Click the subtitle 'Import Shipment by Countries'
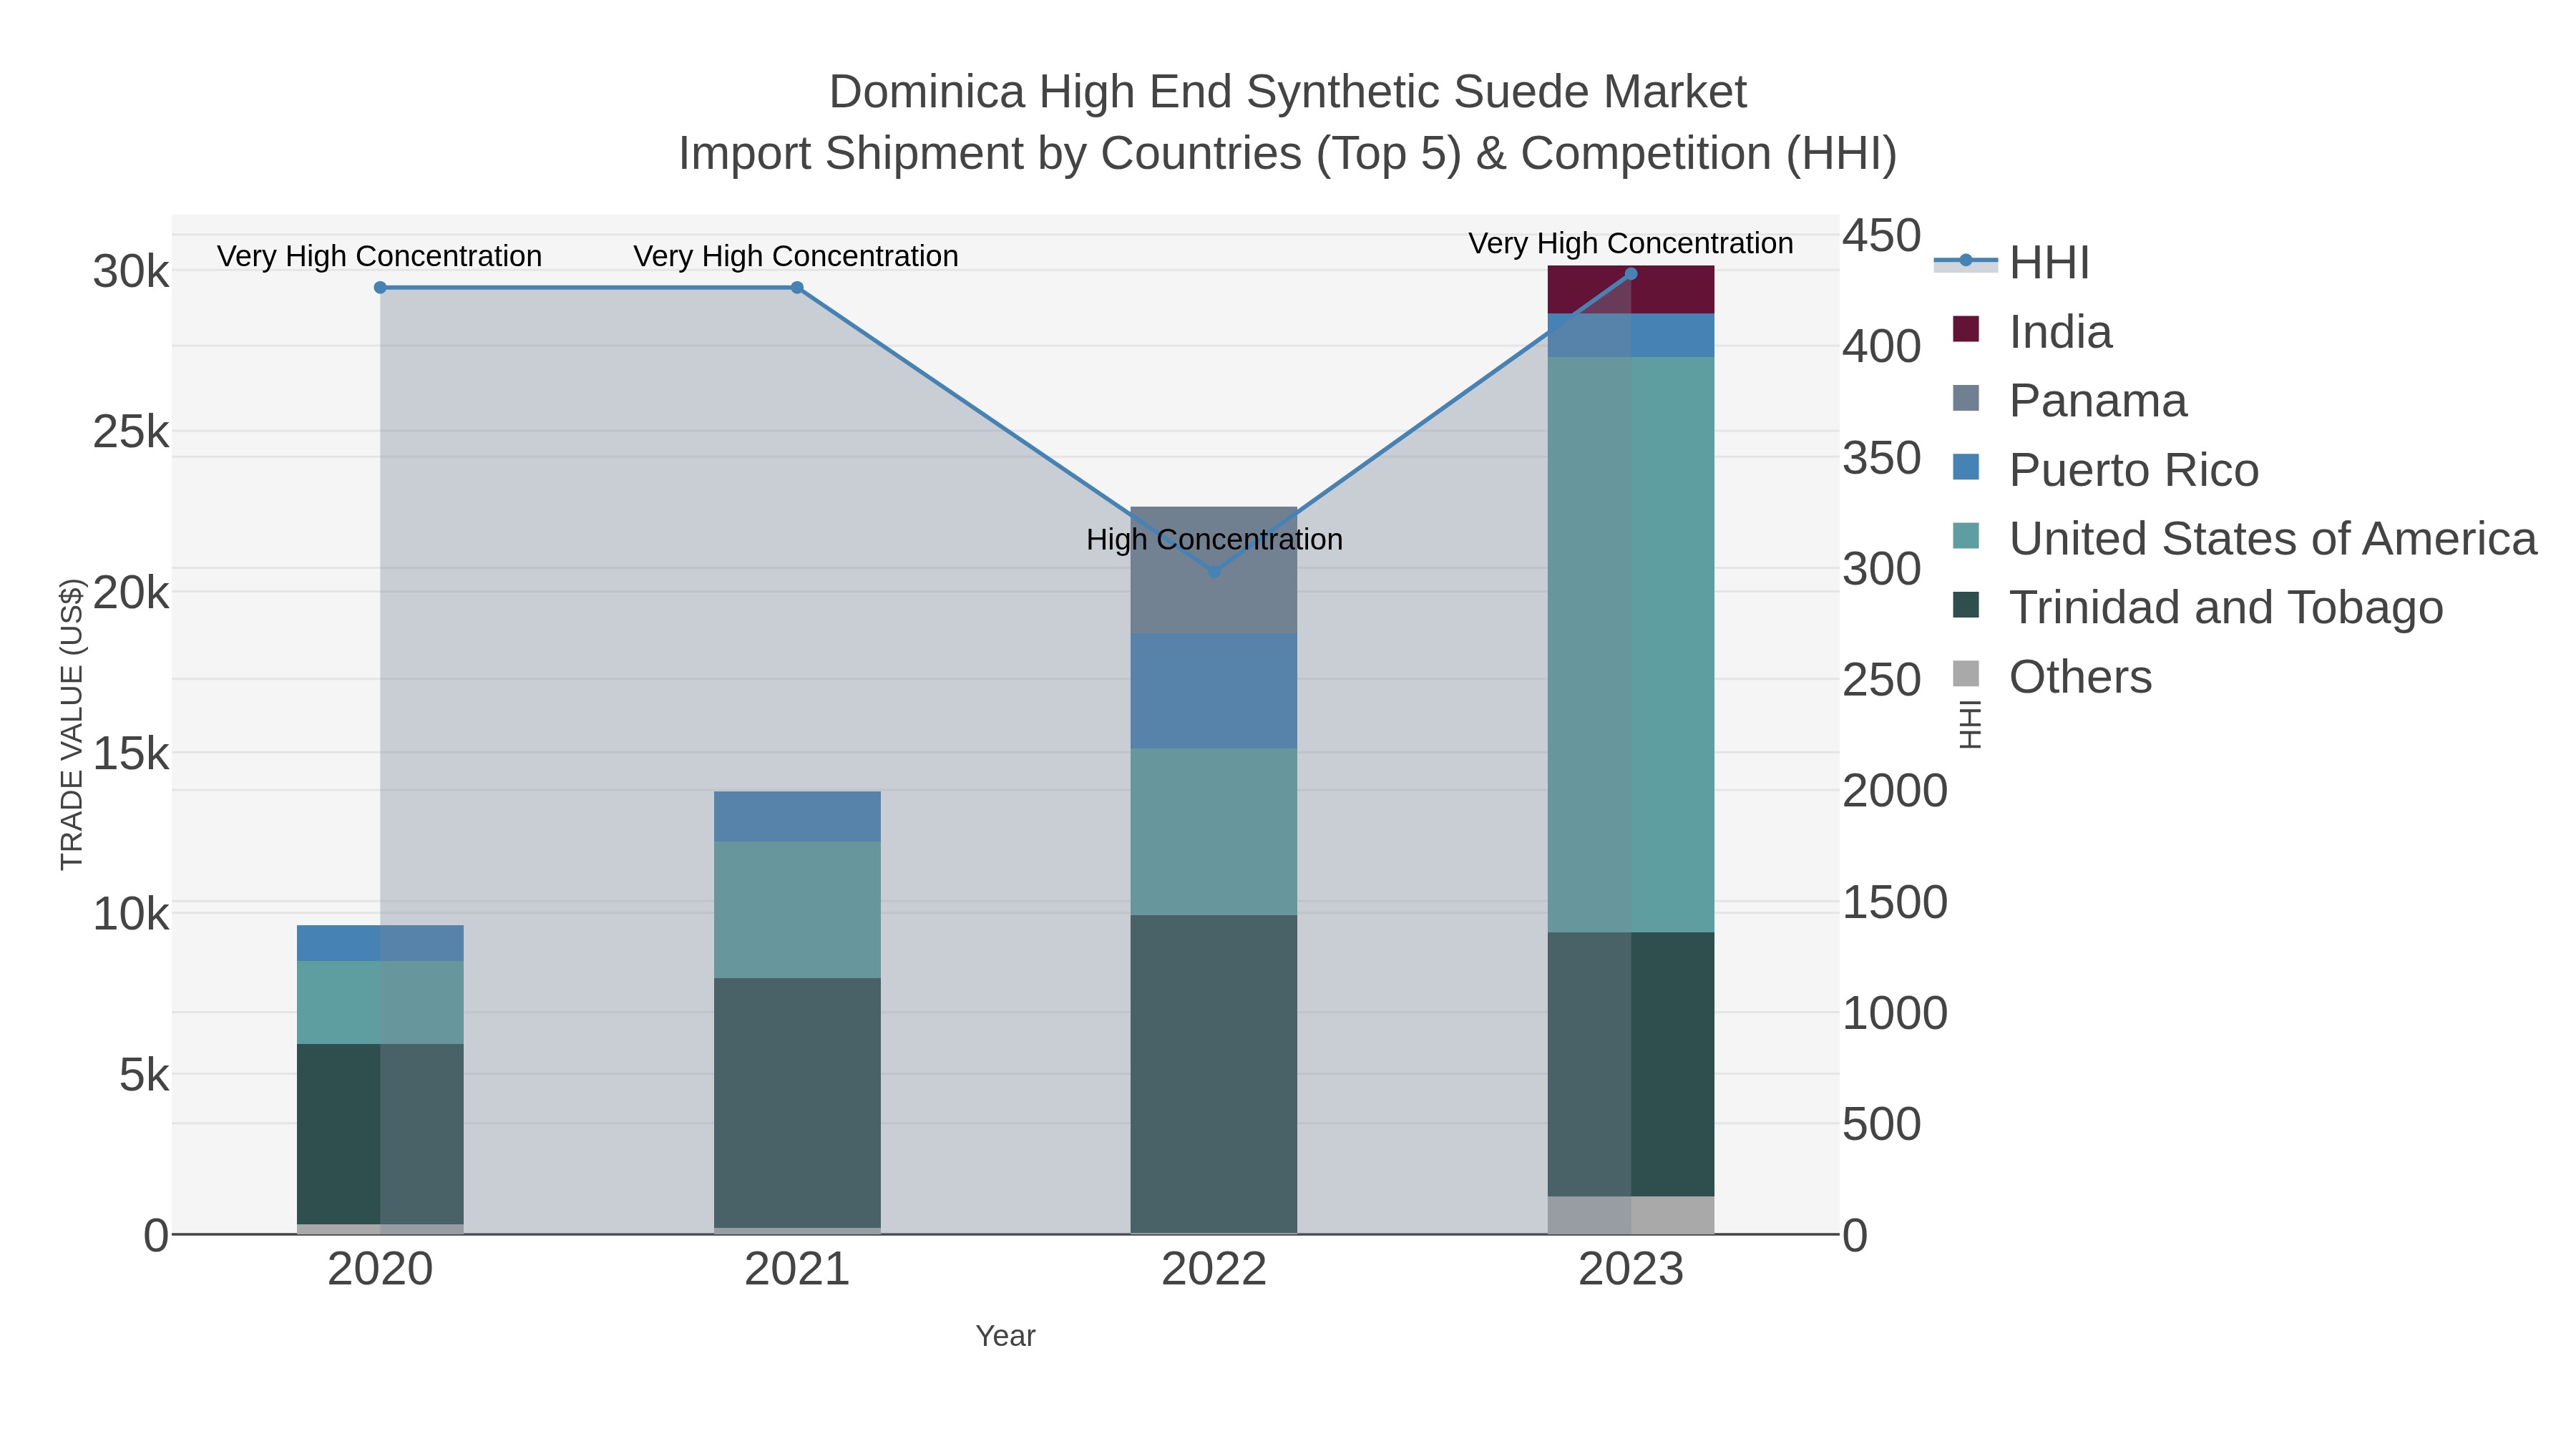 point(989,155)
